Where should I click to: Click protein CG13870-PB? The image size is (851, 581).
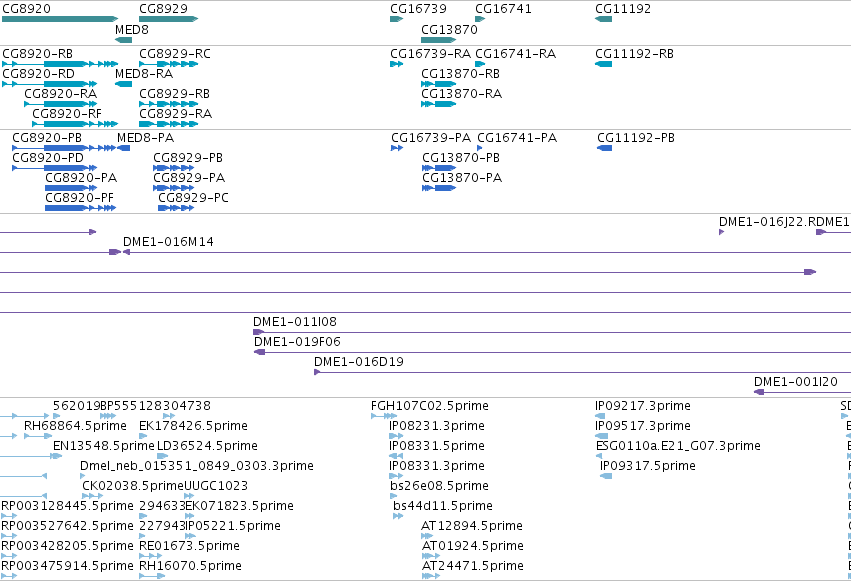click(x=461, y=158)
